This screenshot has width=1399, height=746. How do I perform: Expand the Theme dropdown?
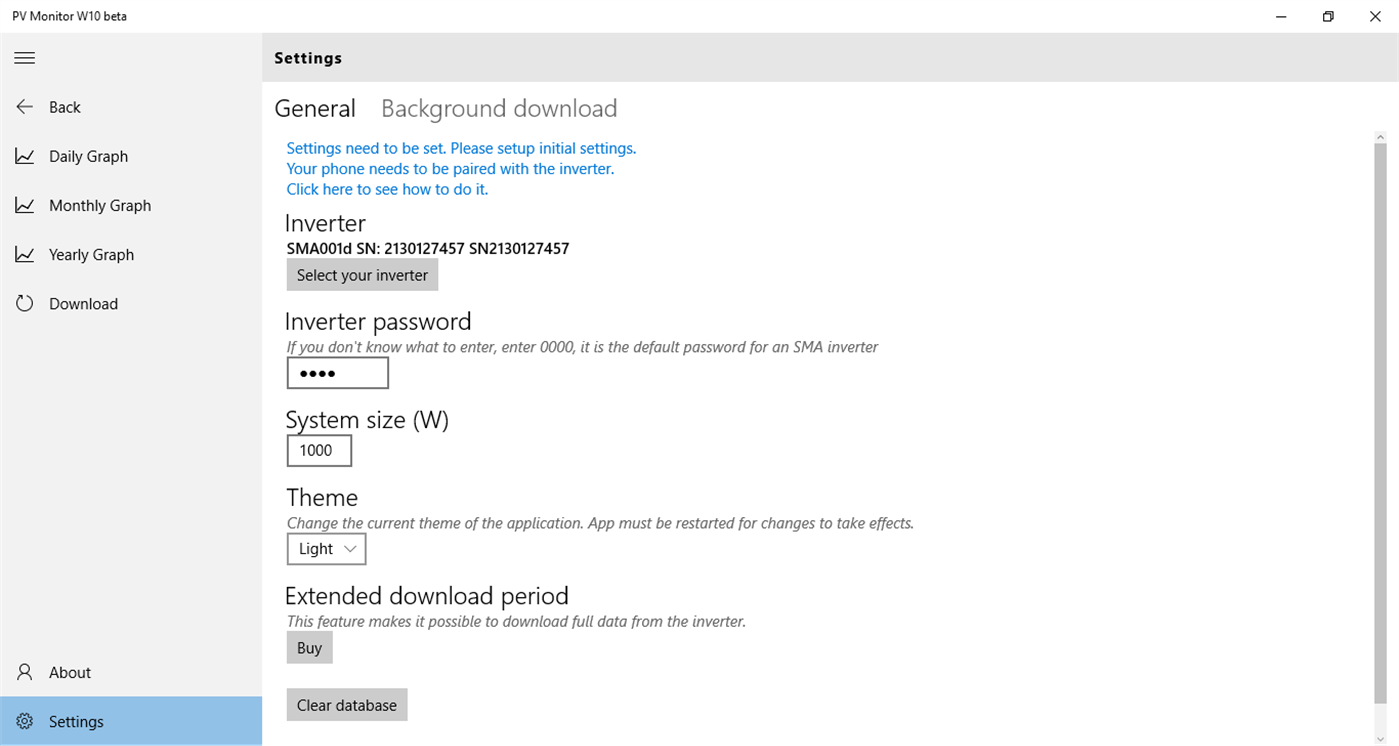326,549
